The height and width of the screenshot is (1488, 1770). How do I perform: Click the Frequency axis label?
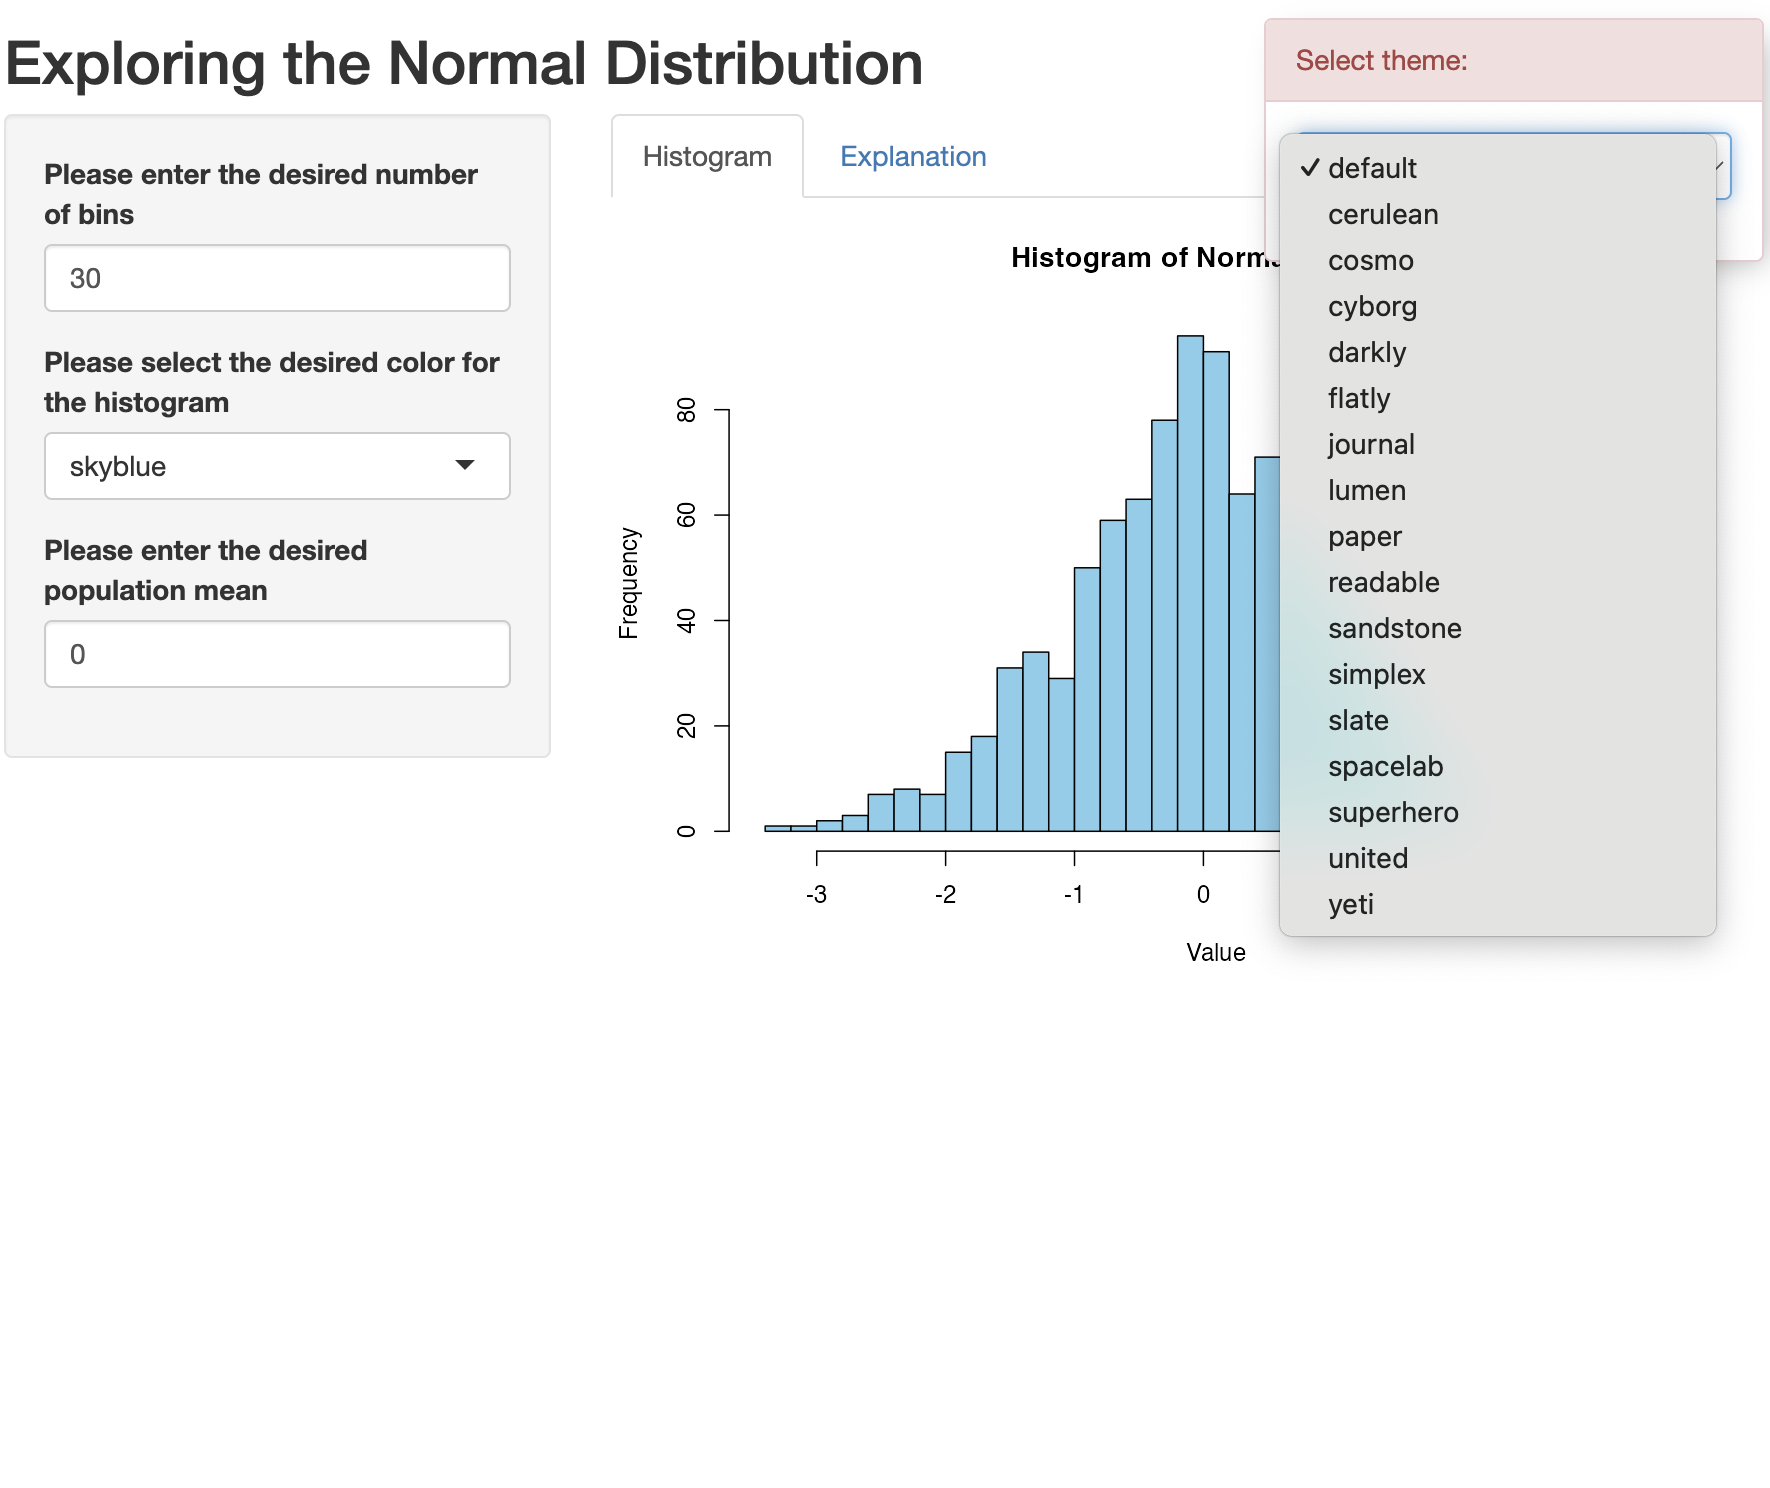pos(628,583)
